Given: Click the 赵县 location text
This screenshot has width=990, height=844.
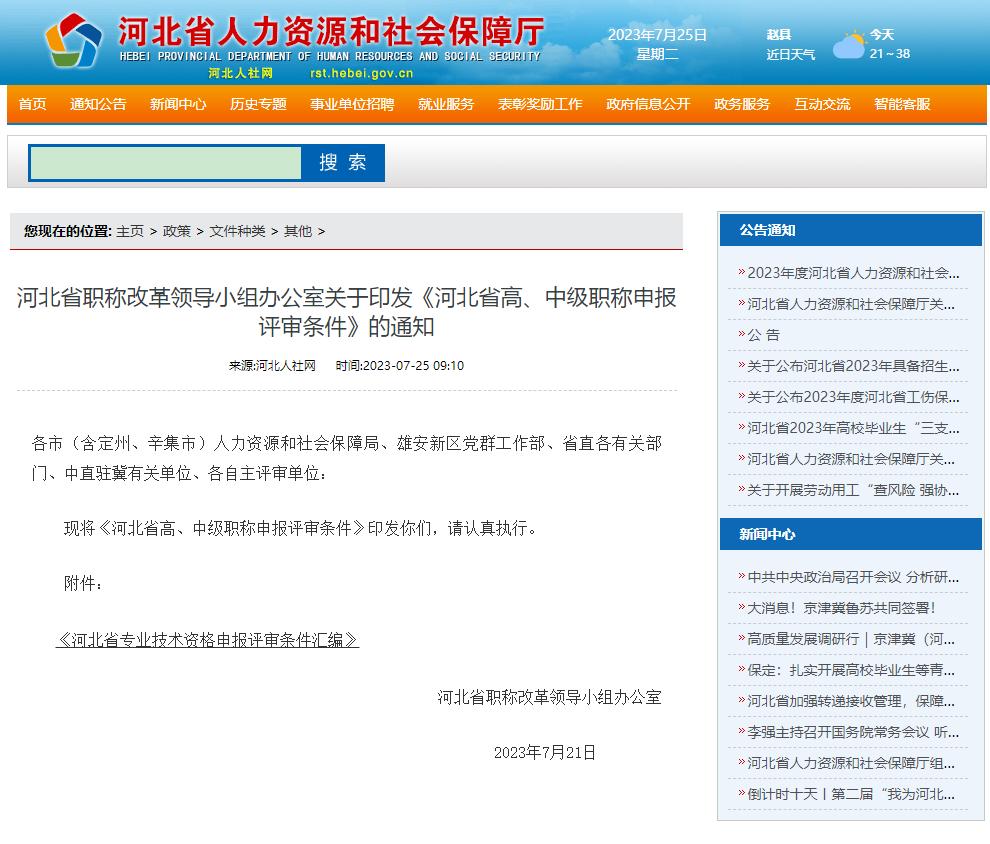Looking at the screenshot, I should pos(778,35).
